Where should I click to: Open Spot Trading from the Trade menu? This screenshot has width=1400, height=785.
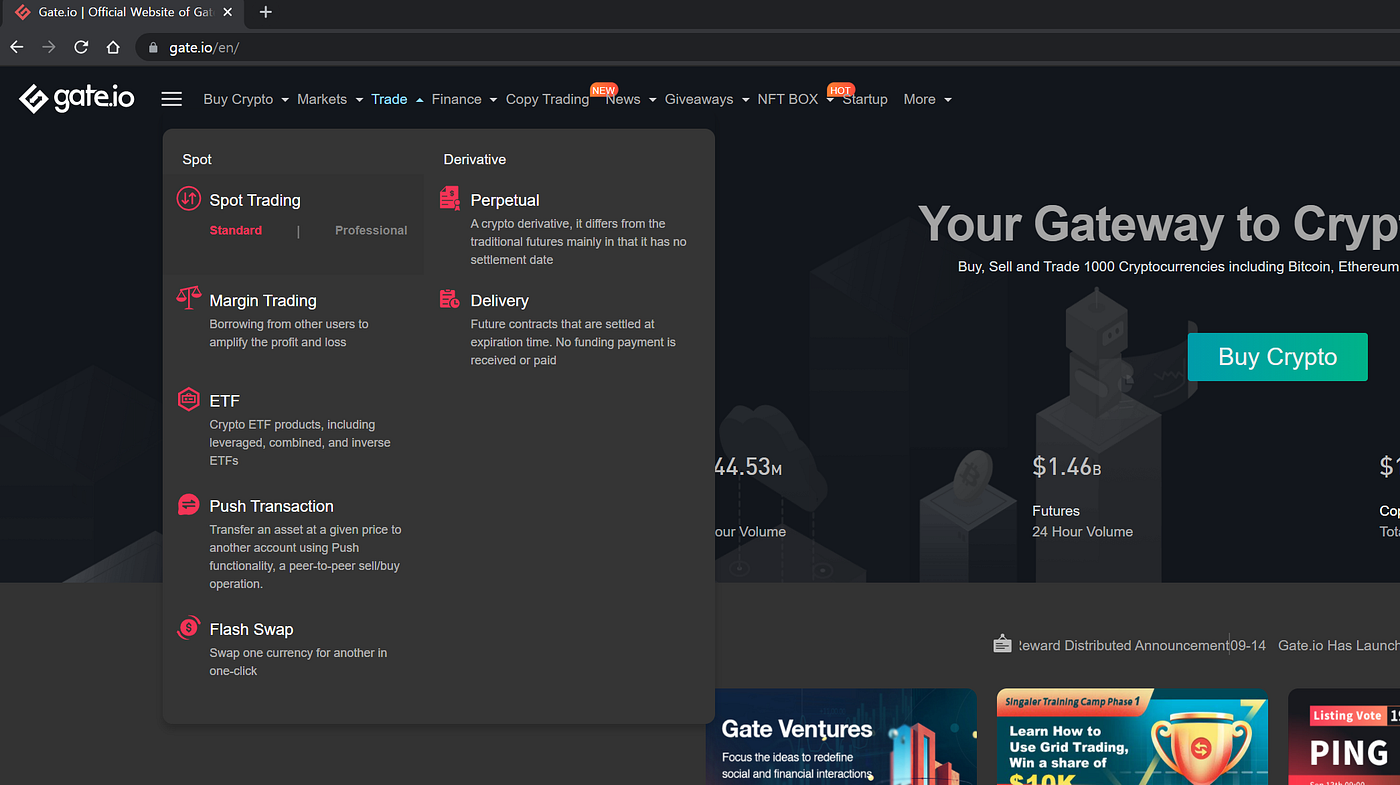[255, 200]
